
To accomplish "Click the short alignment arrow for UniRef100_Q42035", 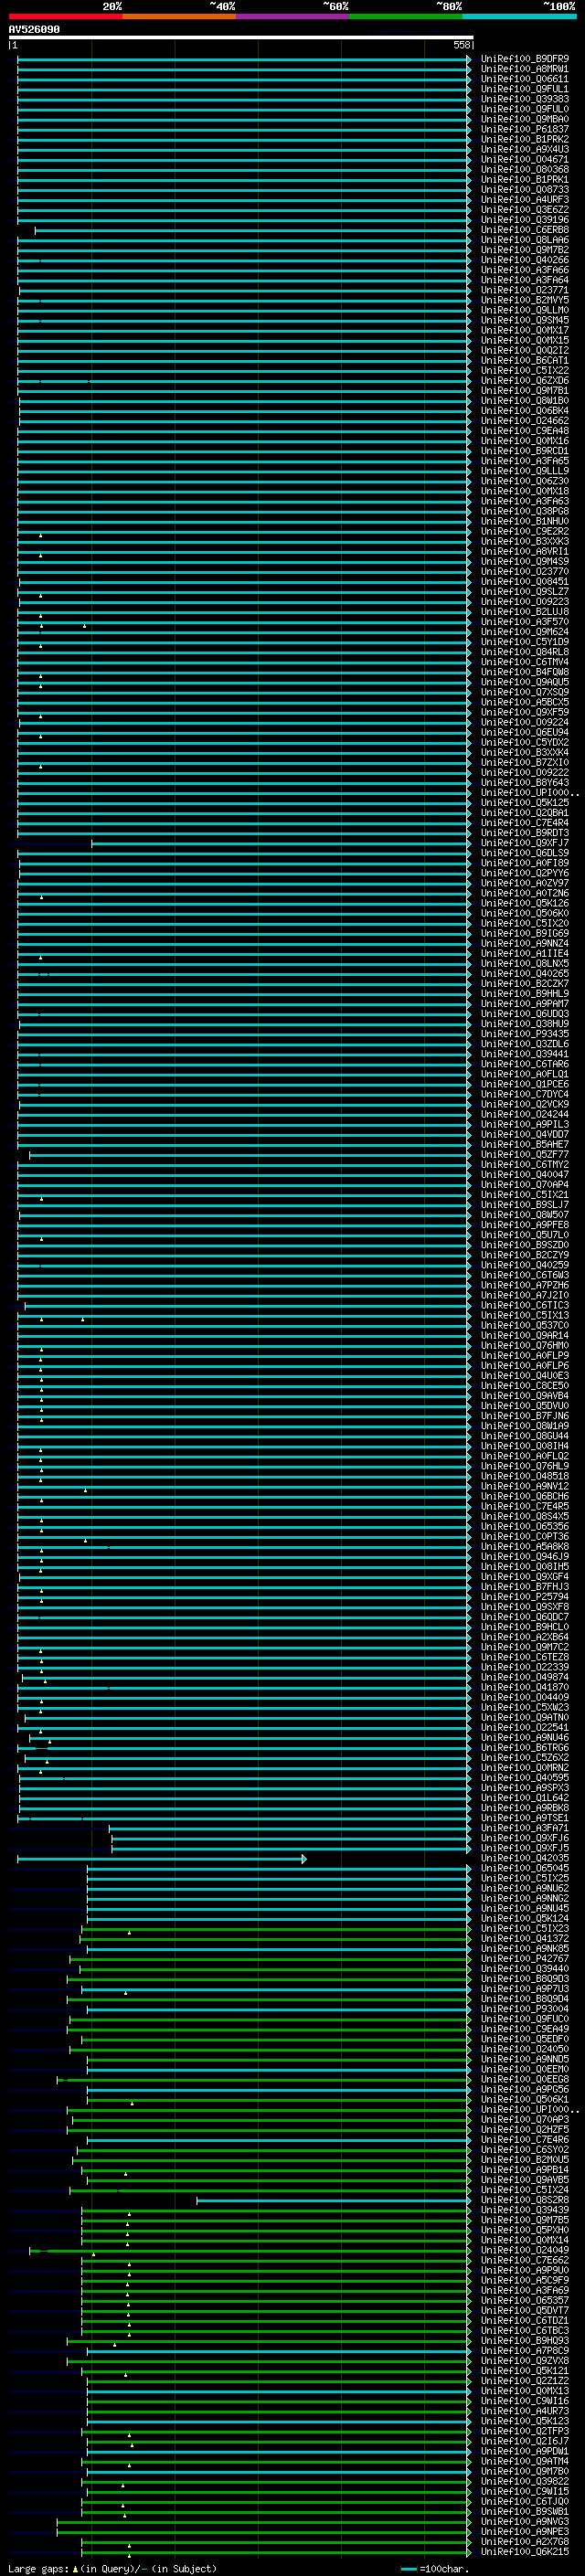I will [162, 1859].
